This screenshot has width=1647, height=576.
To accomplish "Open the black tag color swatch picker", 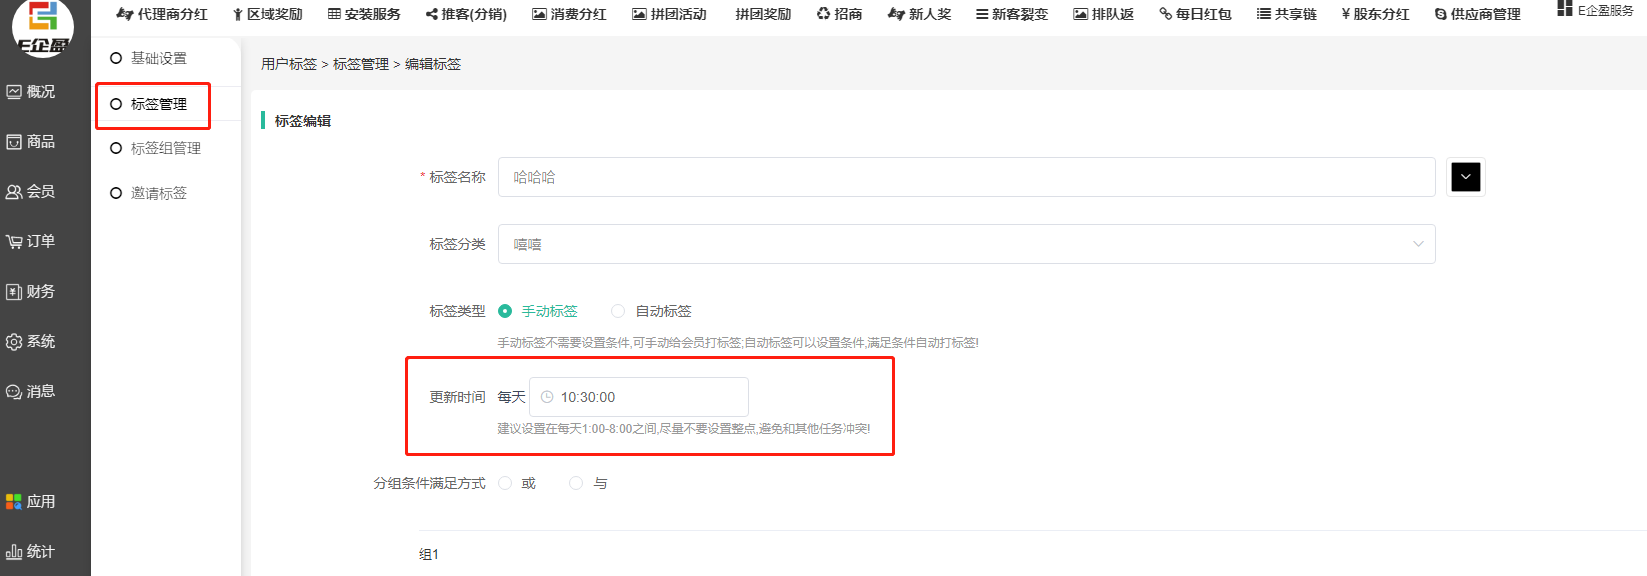I will [1465, 177].
